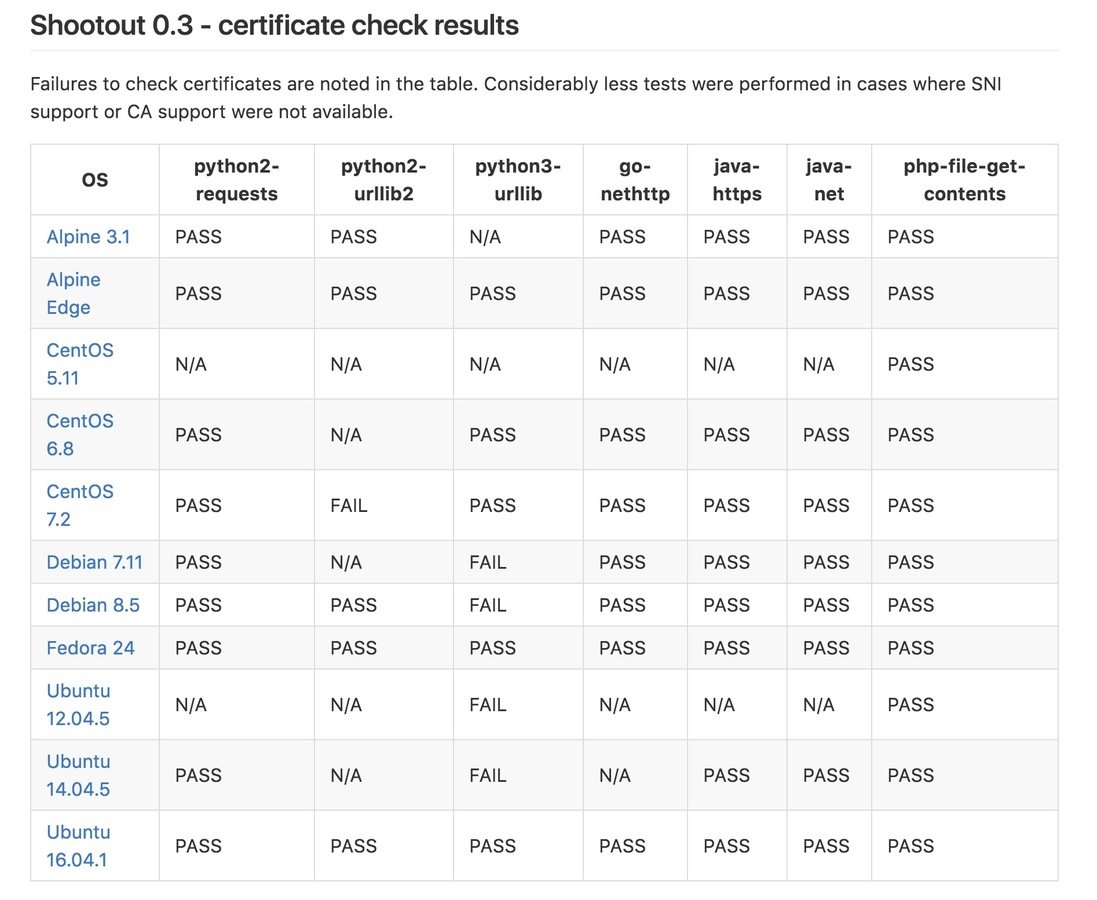Open the Ubuntu 12.04.5 link

(78, 705)
